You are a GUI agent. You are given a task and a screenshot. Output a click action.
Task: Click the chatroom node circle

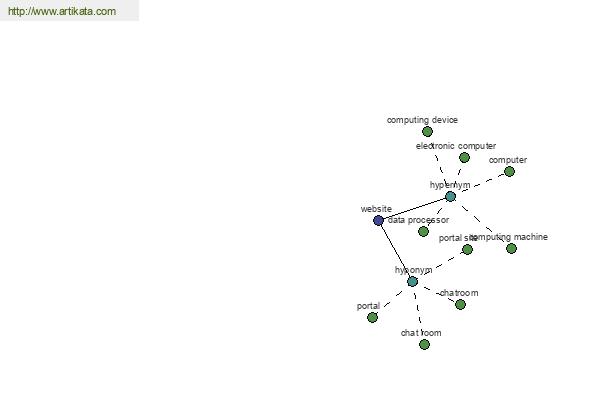(x=460, y=305)
